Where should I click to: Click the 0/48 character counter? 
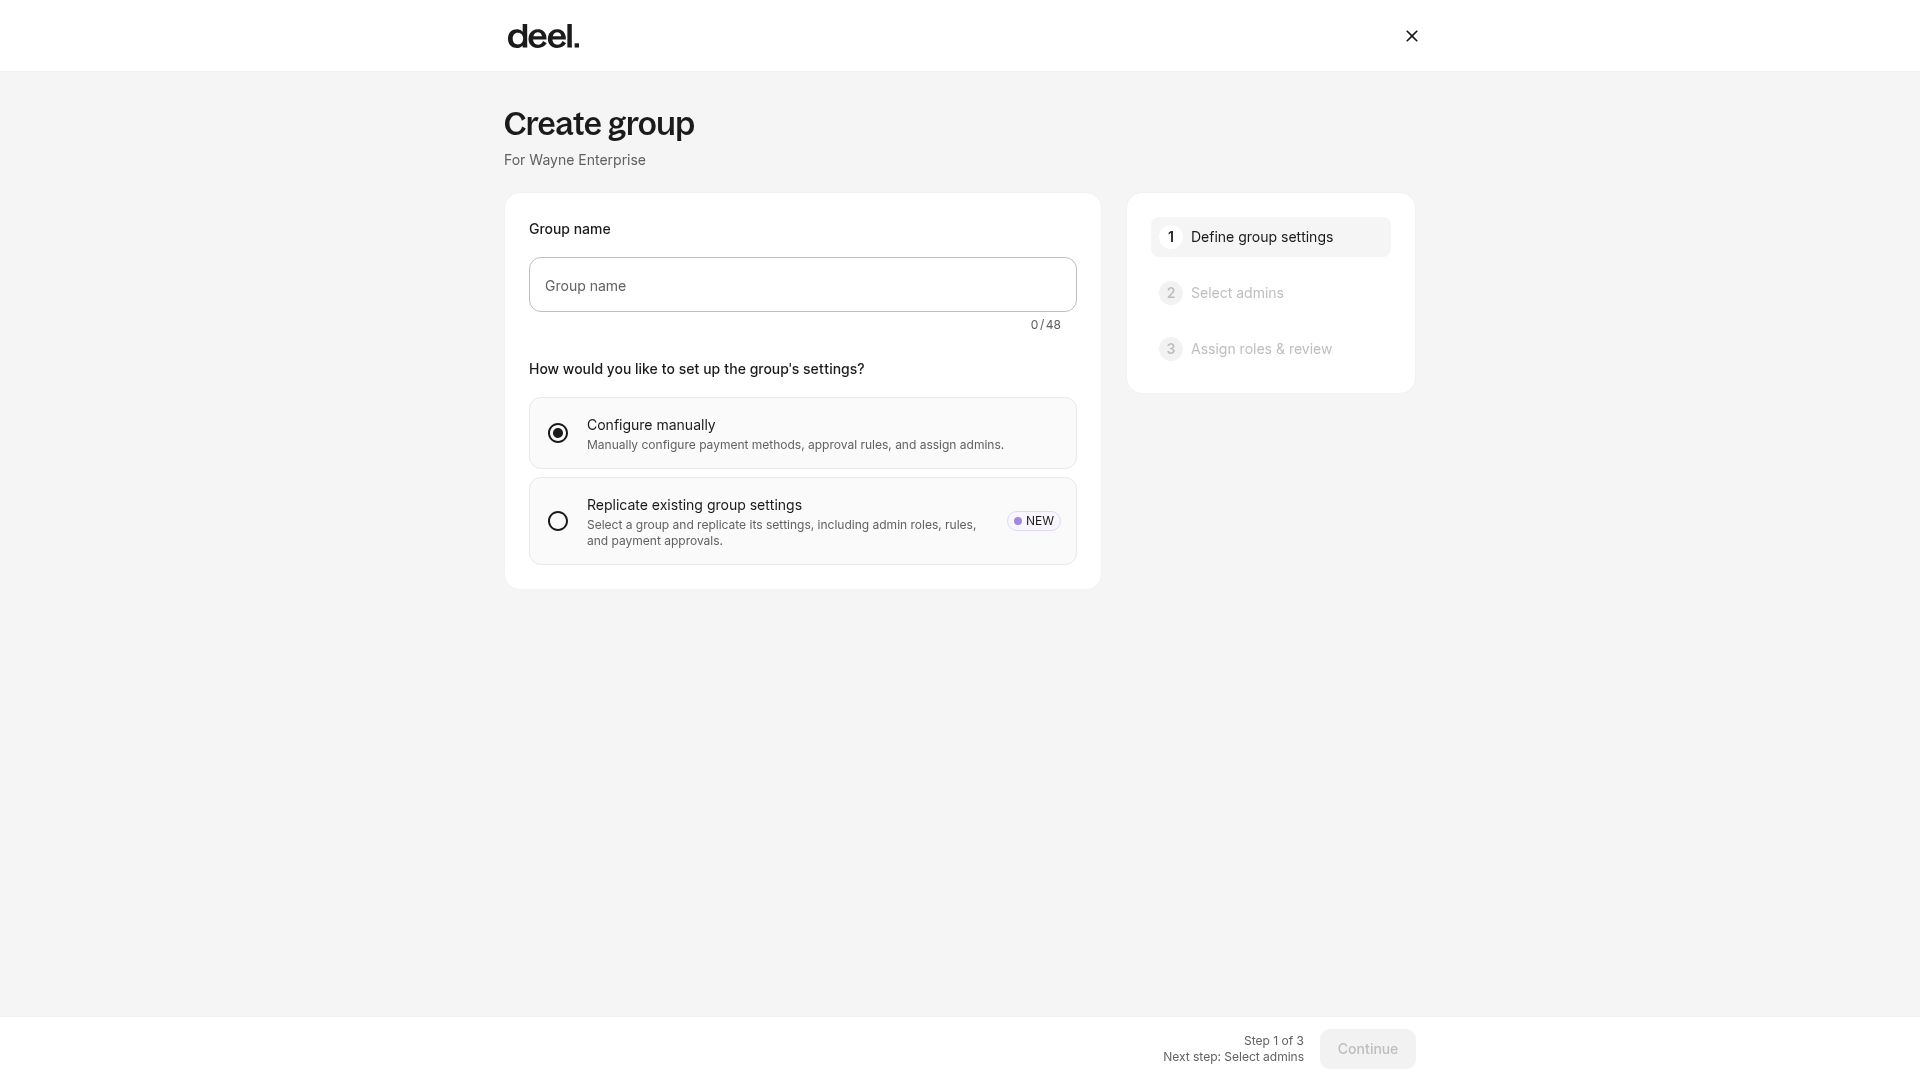tap(1045, 325)
